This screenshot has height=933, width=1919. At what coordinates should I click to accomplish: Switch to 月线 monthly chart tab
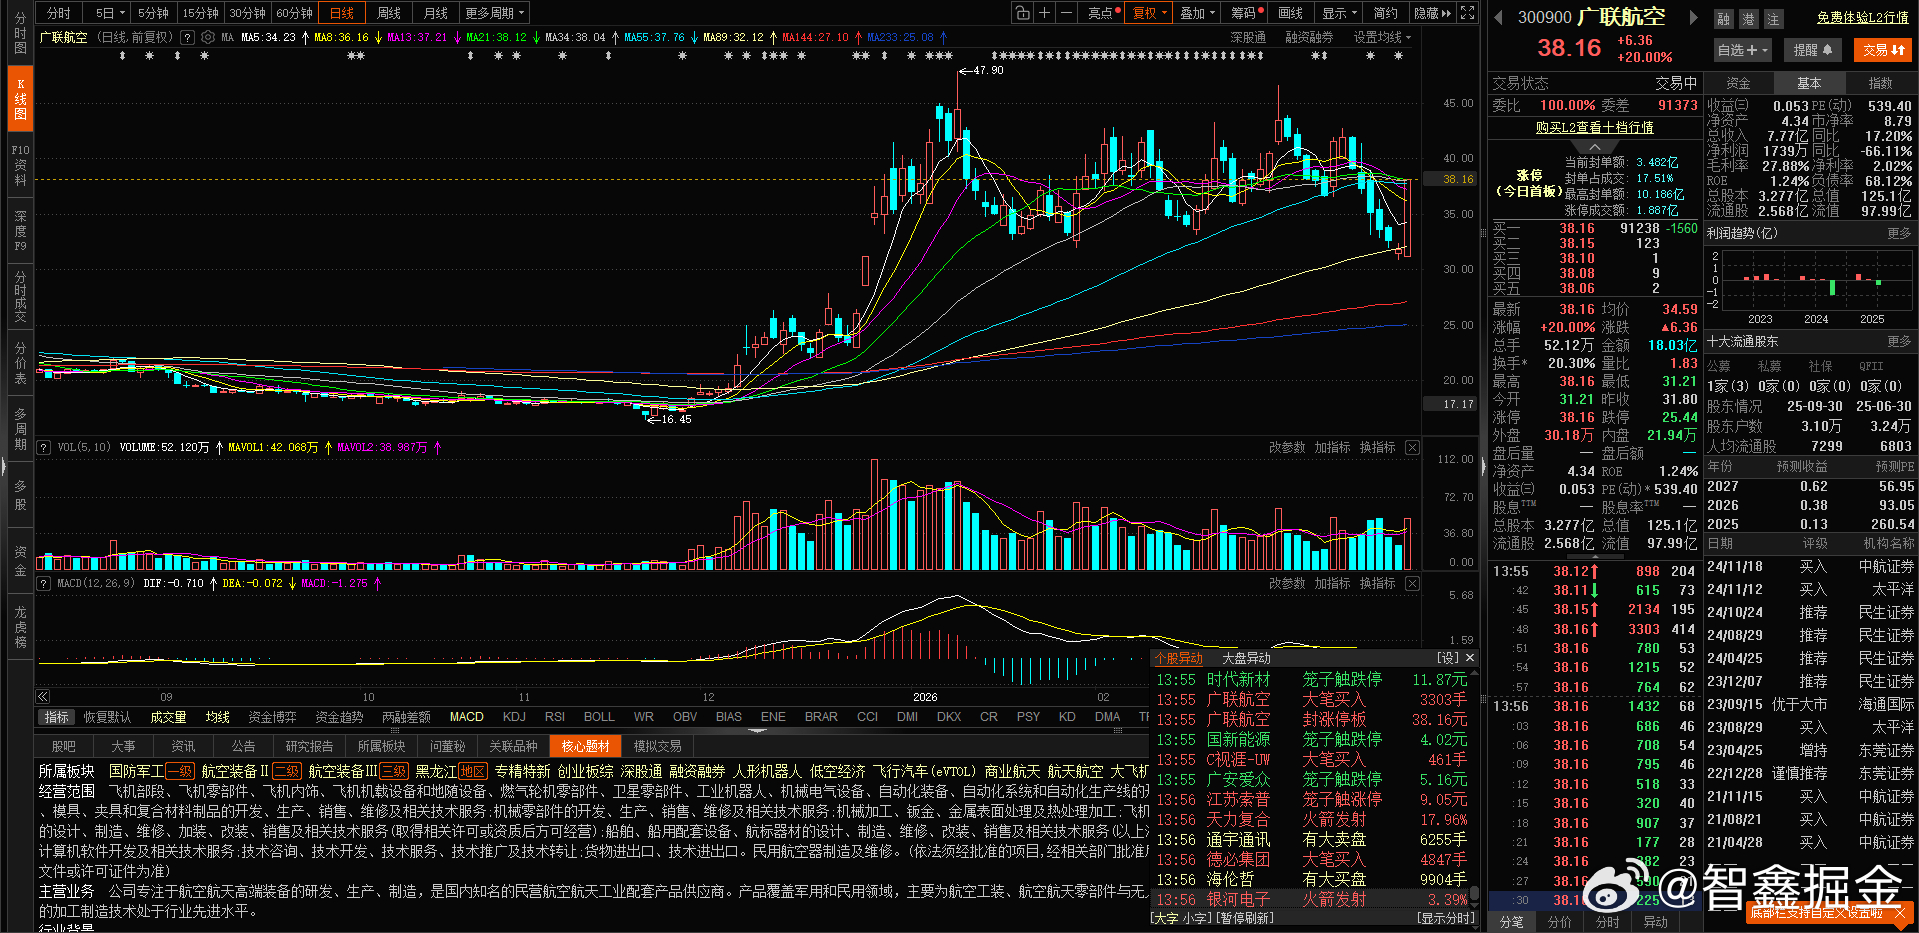pyautogui.click(x=435, y=13)
